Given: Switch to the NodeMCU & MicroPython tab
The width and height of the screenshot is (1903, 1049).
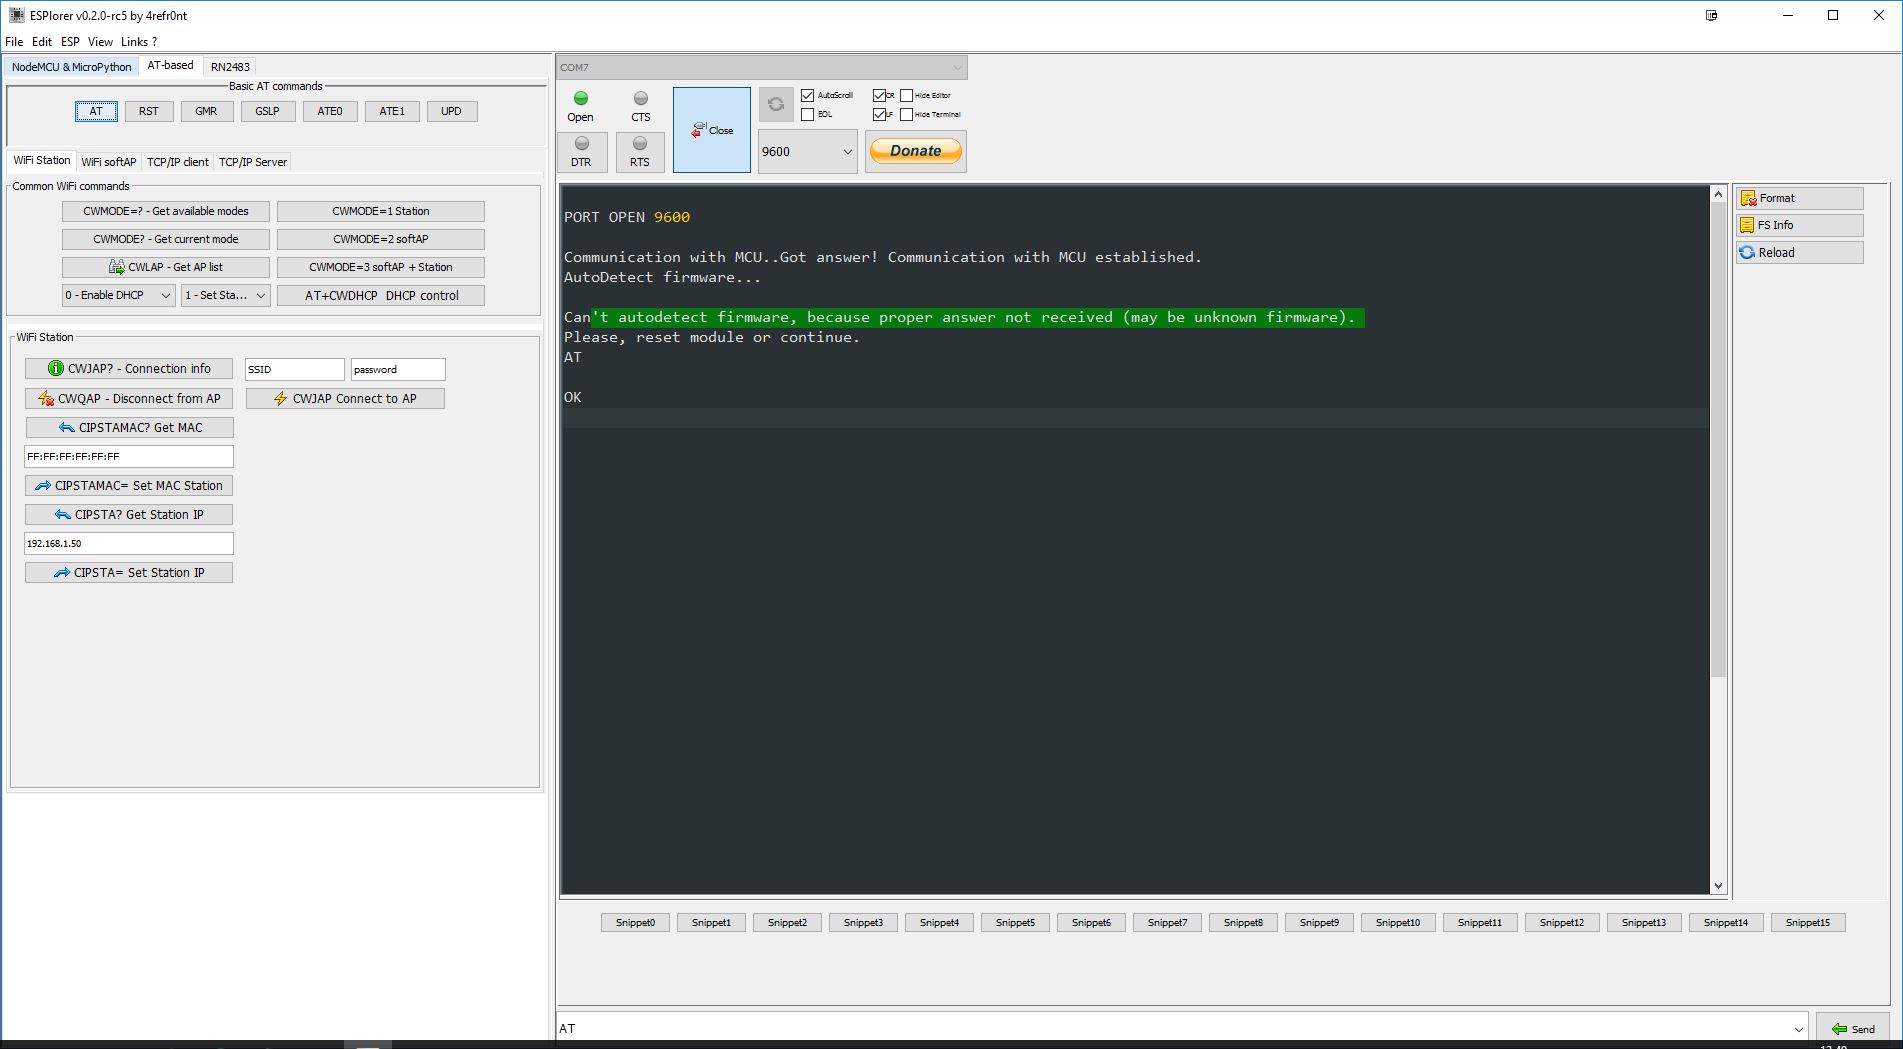Looking at the screenshot, I should [72, 67].
